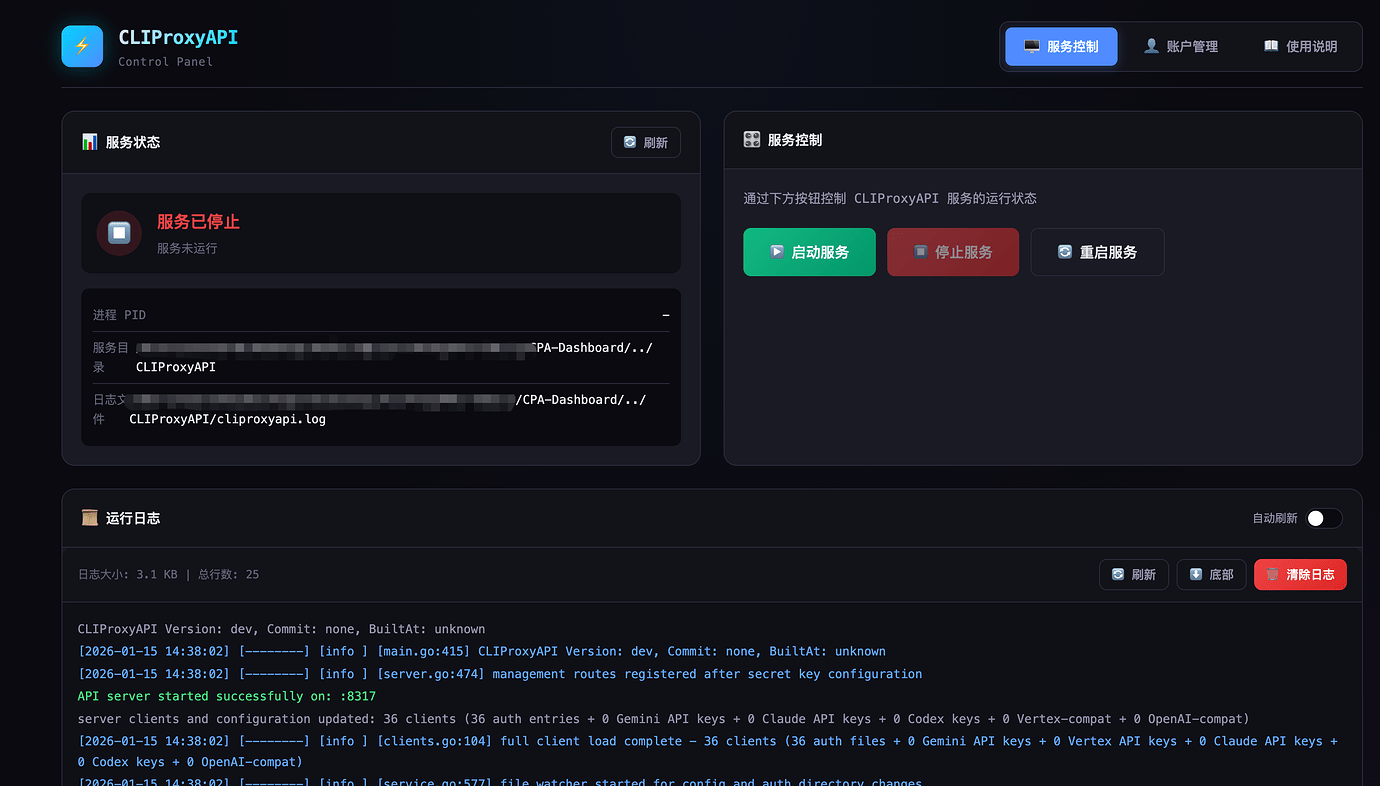The height and width of the screenshot is (786, 1380).
Task: Click the red stopped-status square icon
Action: click(x=119, y=233)
